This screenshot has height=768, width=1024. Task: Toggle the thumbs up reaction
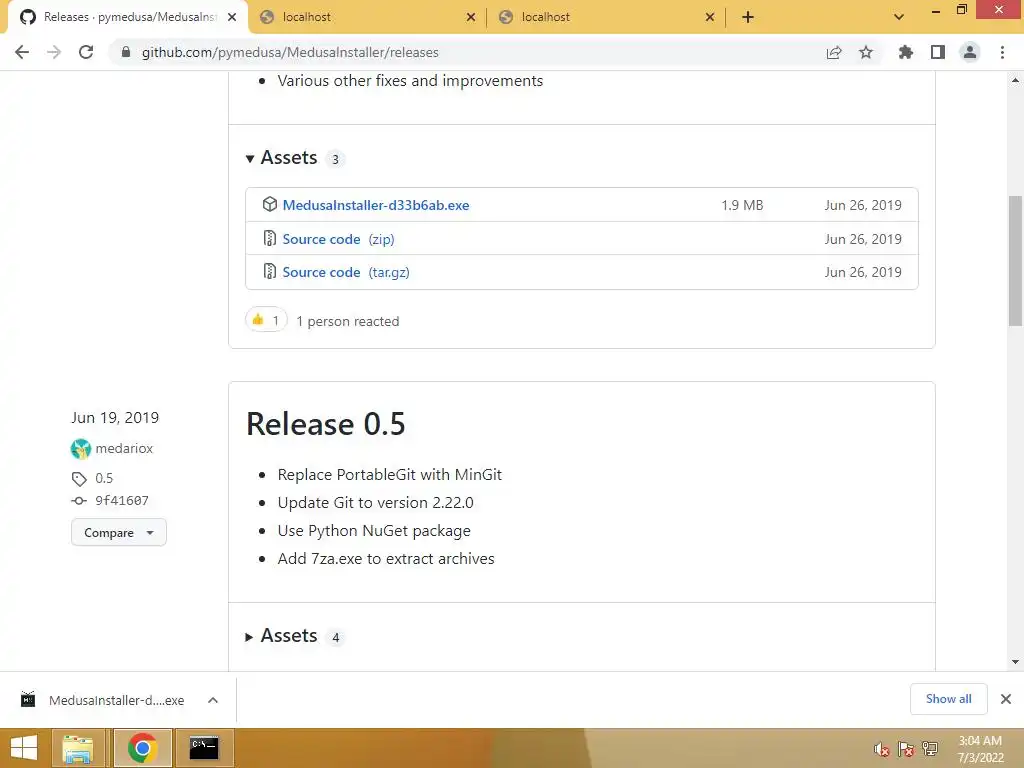coord(266,320)
